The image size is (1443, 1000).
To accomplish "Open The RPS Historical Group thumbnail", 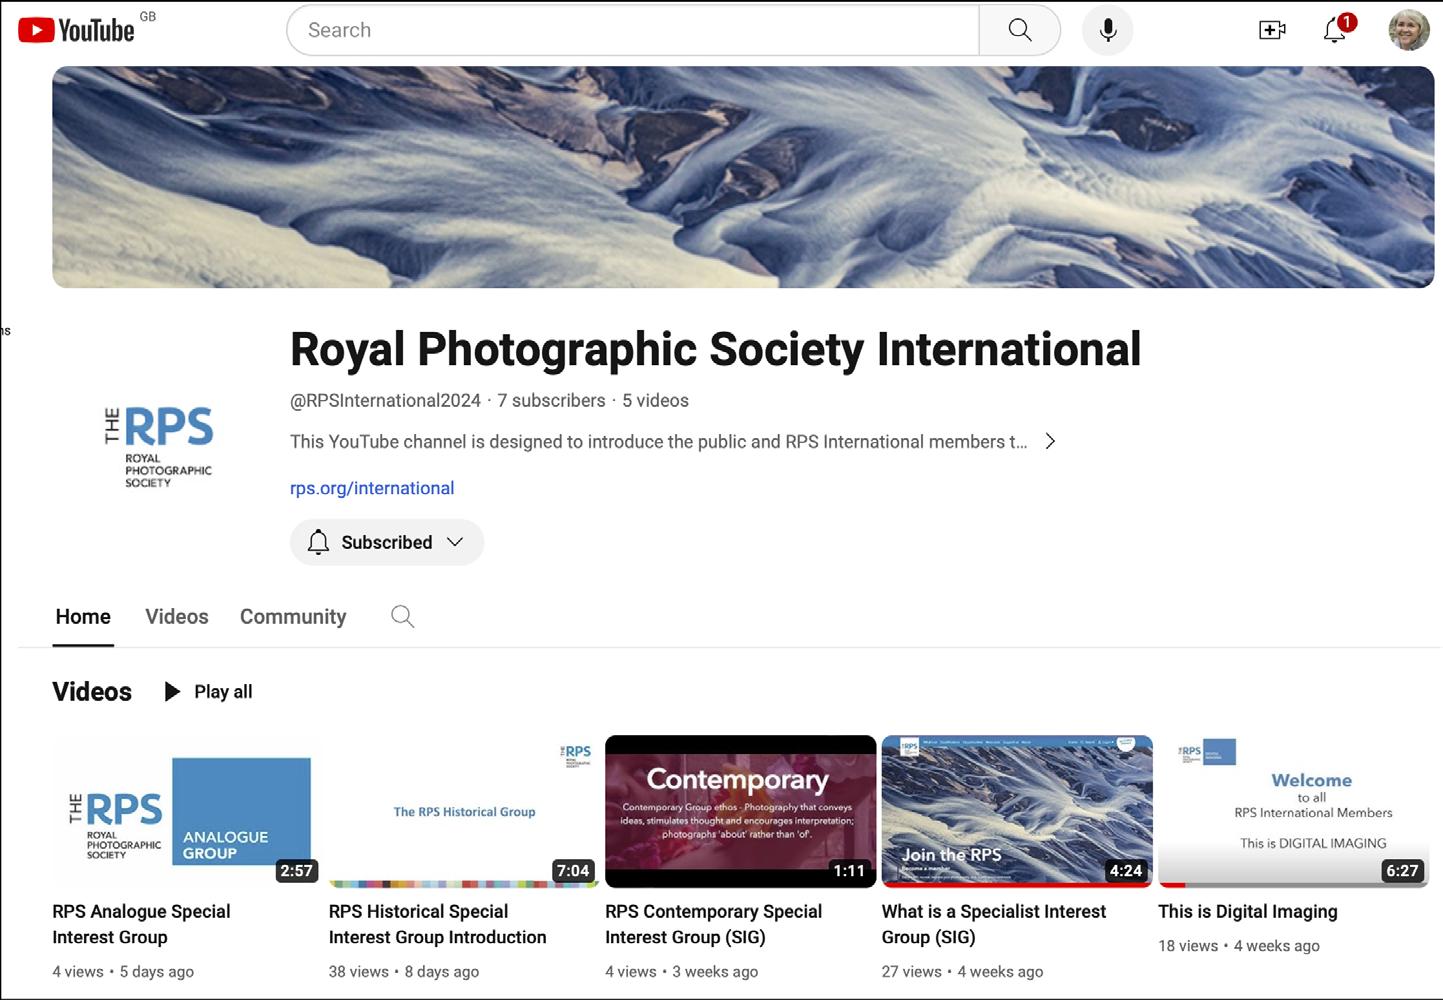I will (464, 811).
